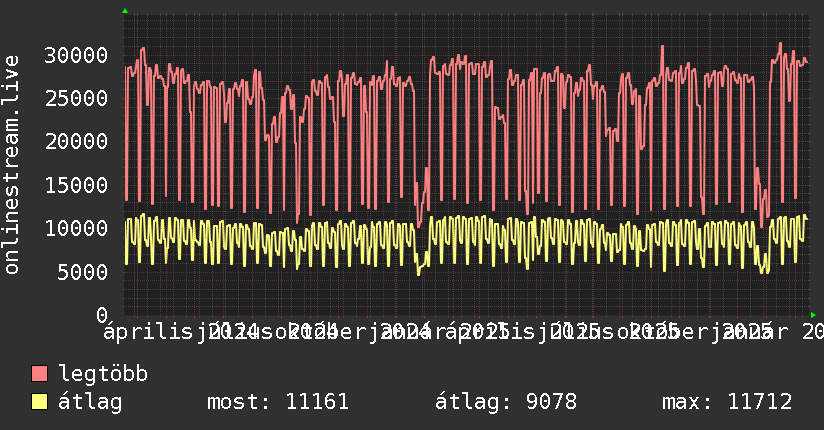Click the 30000 y-axis label
The image size is (824, 430).
[x=76, y=55]
